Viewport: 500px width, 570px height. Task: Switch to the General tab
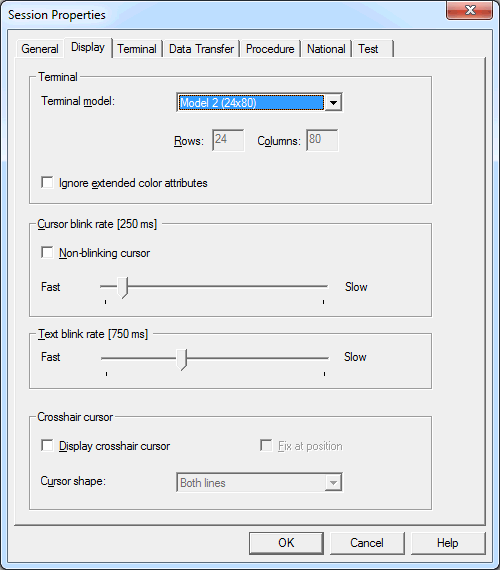click(40, 49)
